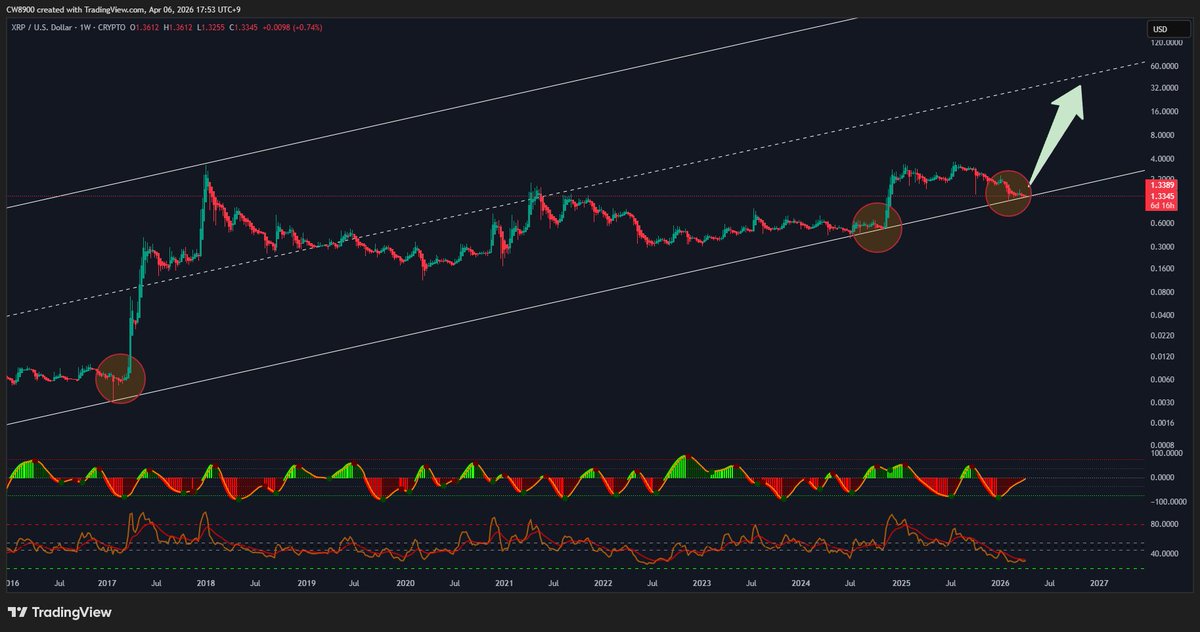The height and width of the screenshot is (632, 1200).
Task: Select the red circle on the latest candles
Action: point(1010,195)
